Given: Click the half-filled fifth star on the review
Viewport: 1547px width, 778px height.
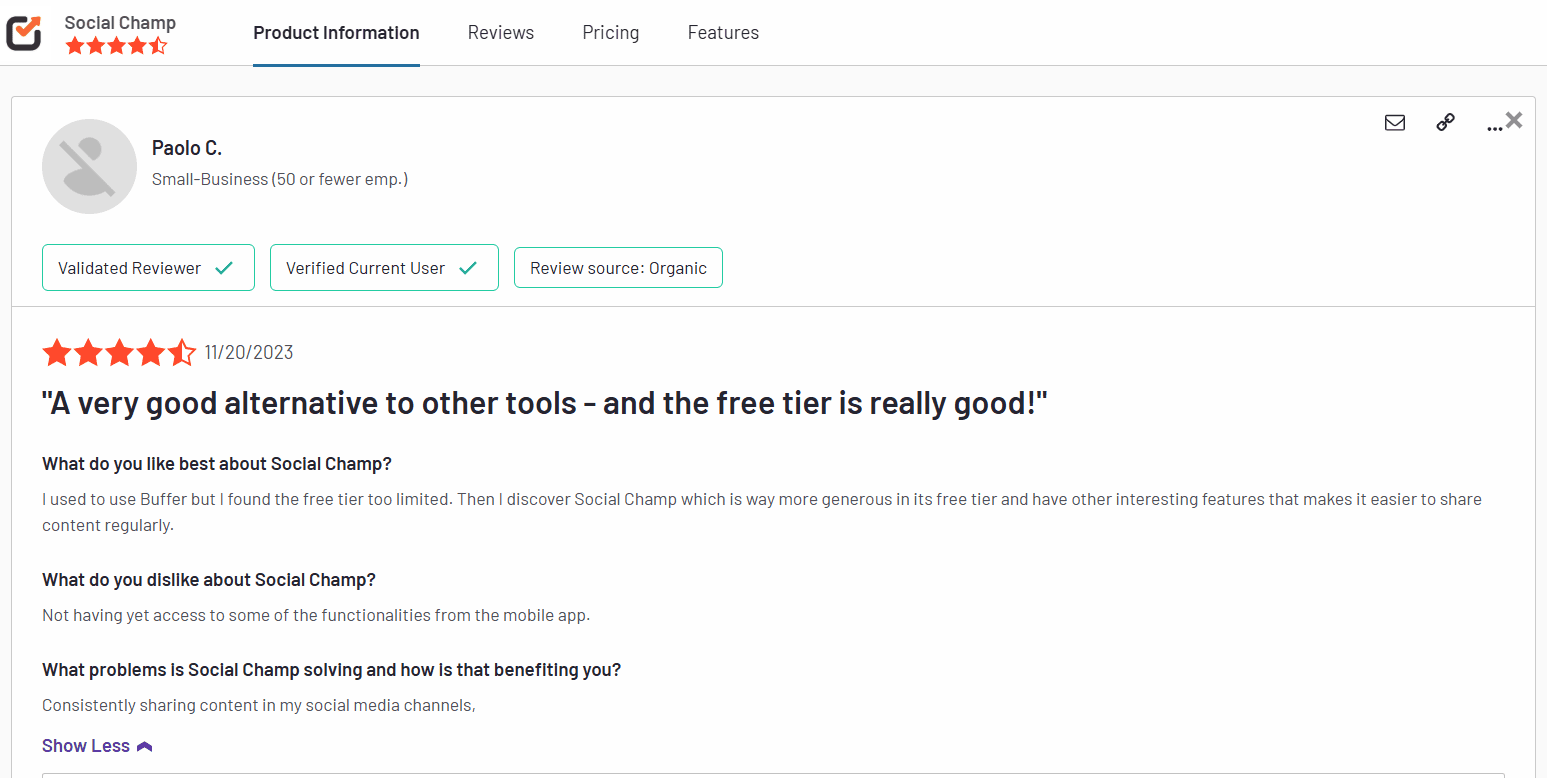Looking at the screenshot, I should click(x=182, y=352).
